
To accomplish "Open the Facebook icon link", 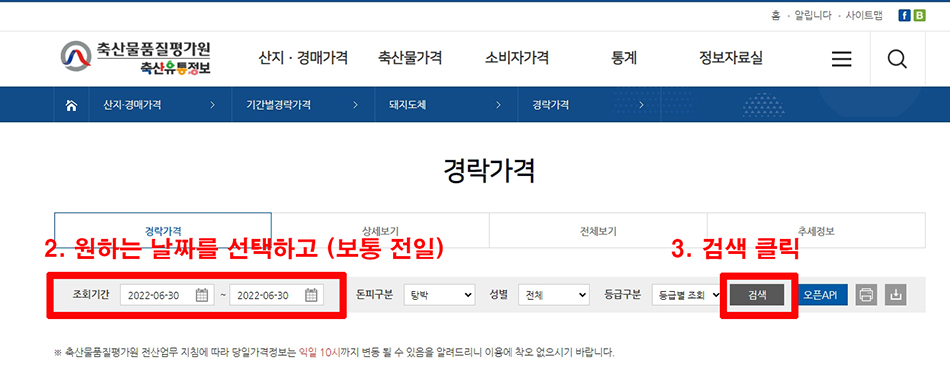I will 904,16.
